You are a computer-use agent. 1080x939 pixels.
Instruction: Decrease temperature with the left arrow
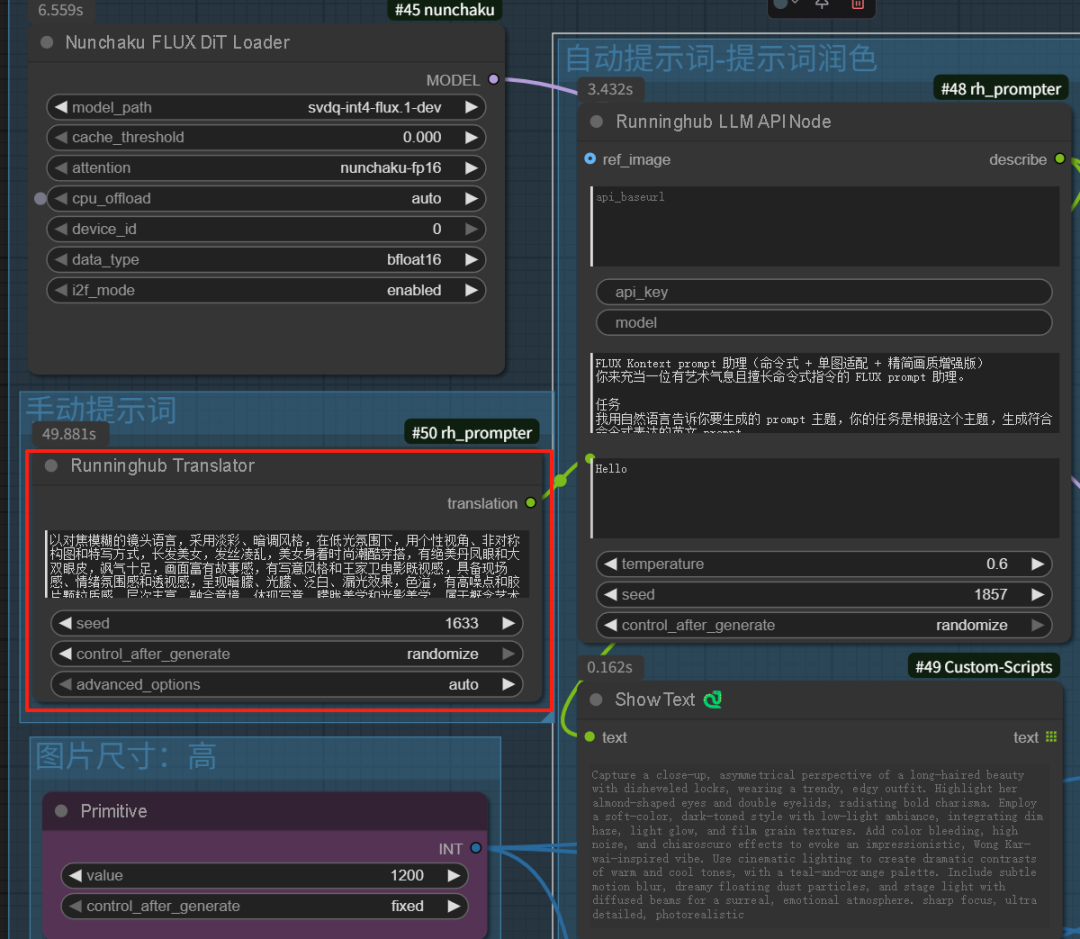coord(610,564)
